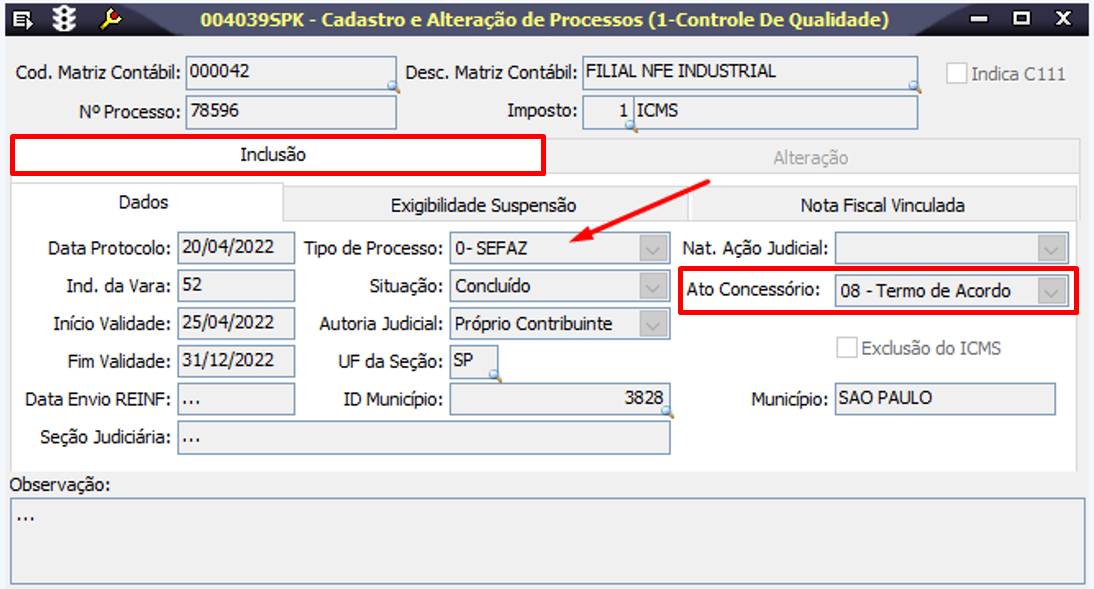This screenshot has width=1094, height=589.
Task: Click the Data Protocolo date field
Action: click(236, 248)
